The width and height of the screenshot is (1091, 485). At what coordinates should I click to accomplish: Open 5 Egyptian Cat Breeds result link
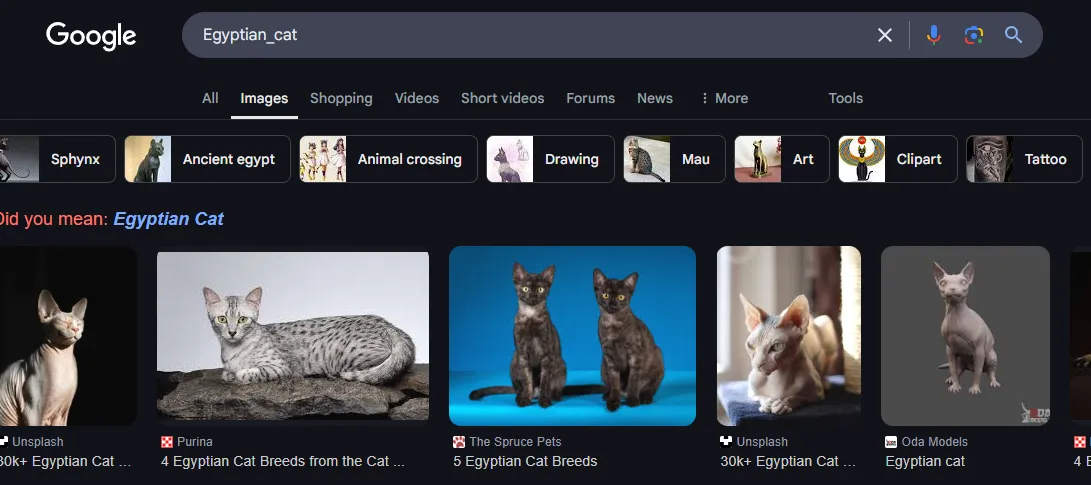[x=525, y=461]
